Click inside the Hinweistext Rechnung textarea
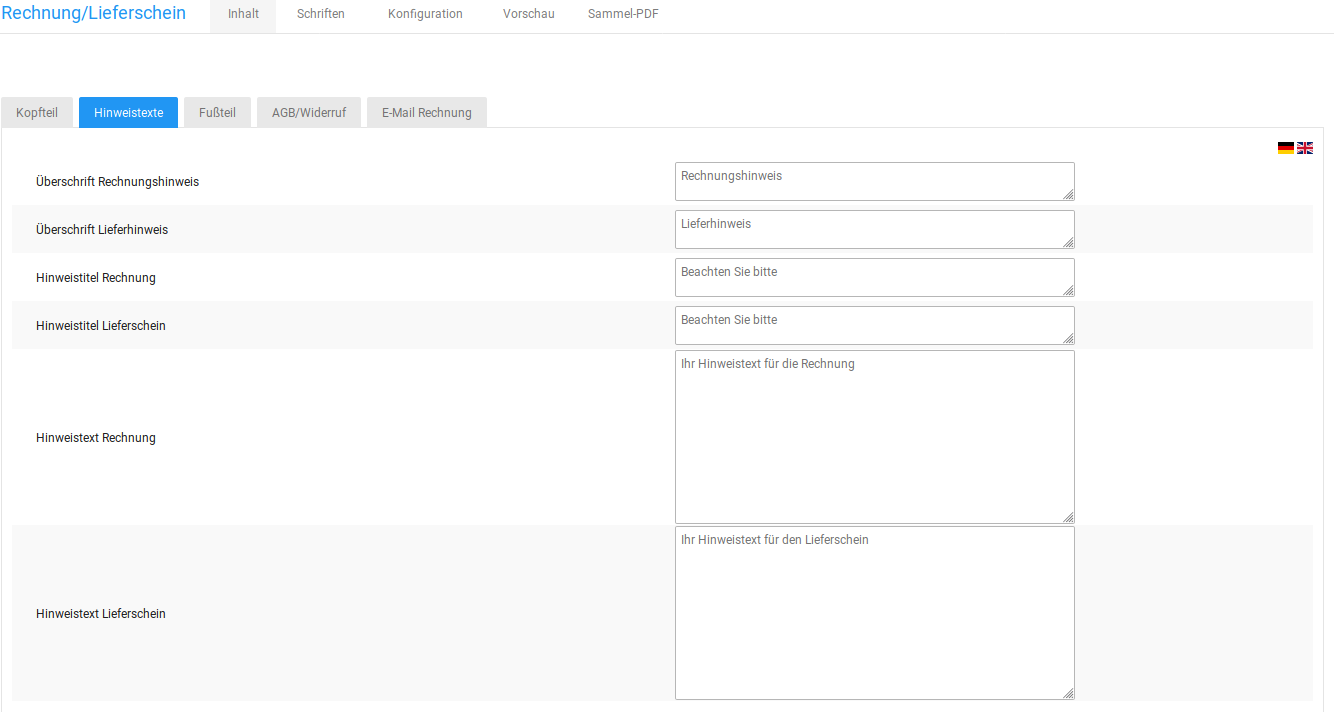Screen dimensions: 1334x712 [874, 437]
